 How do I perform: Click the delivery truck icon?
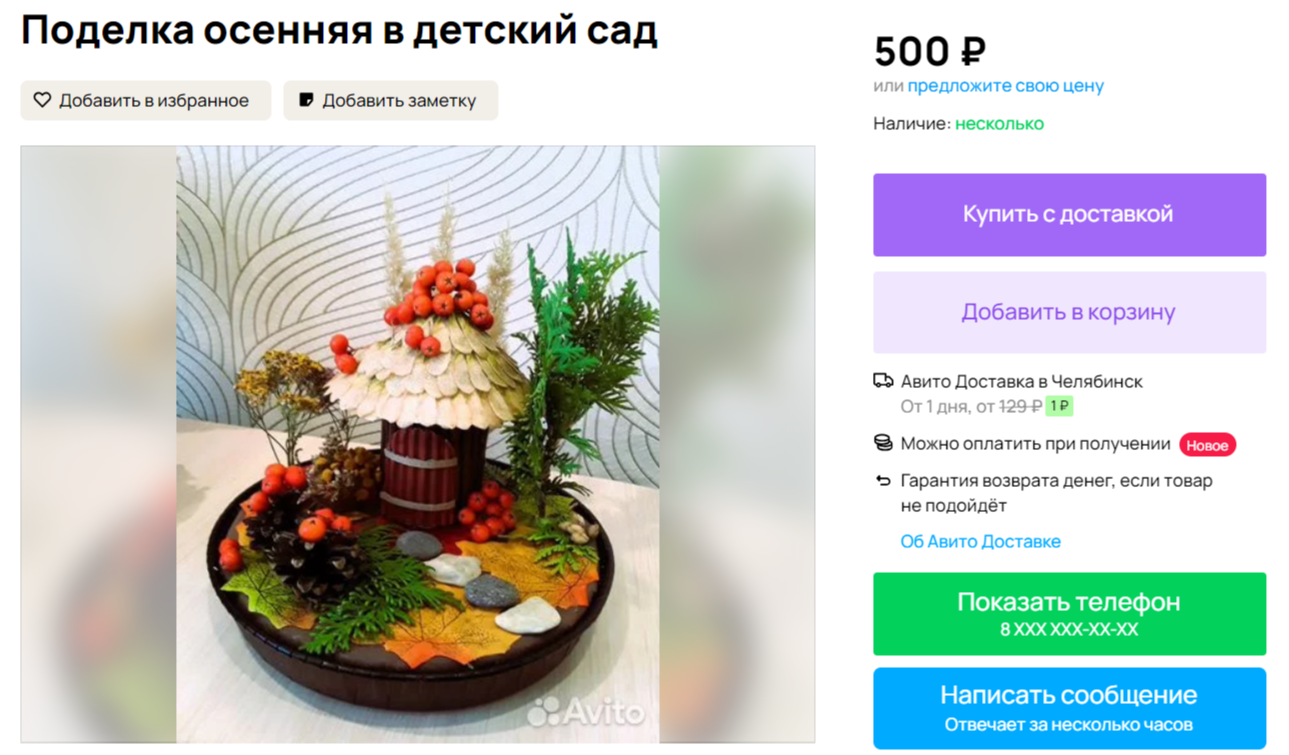pyautogui.click(x=883, y=381)
